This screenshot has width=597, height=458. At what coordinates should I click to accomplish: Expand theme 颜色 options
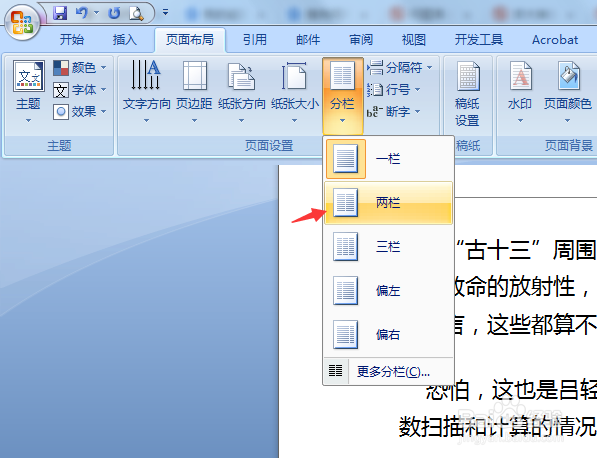(x=80, y=68)
